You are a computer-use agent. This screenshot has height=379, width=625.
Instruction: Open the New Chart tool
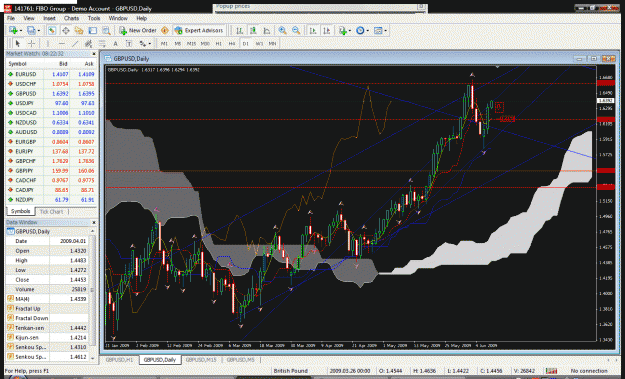pyautogui.click(x=13, y=30)
